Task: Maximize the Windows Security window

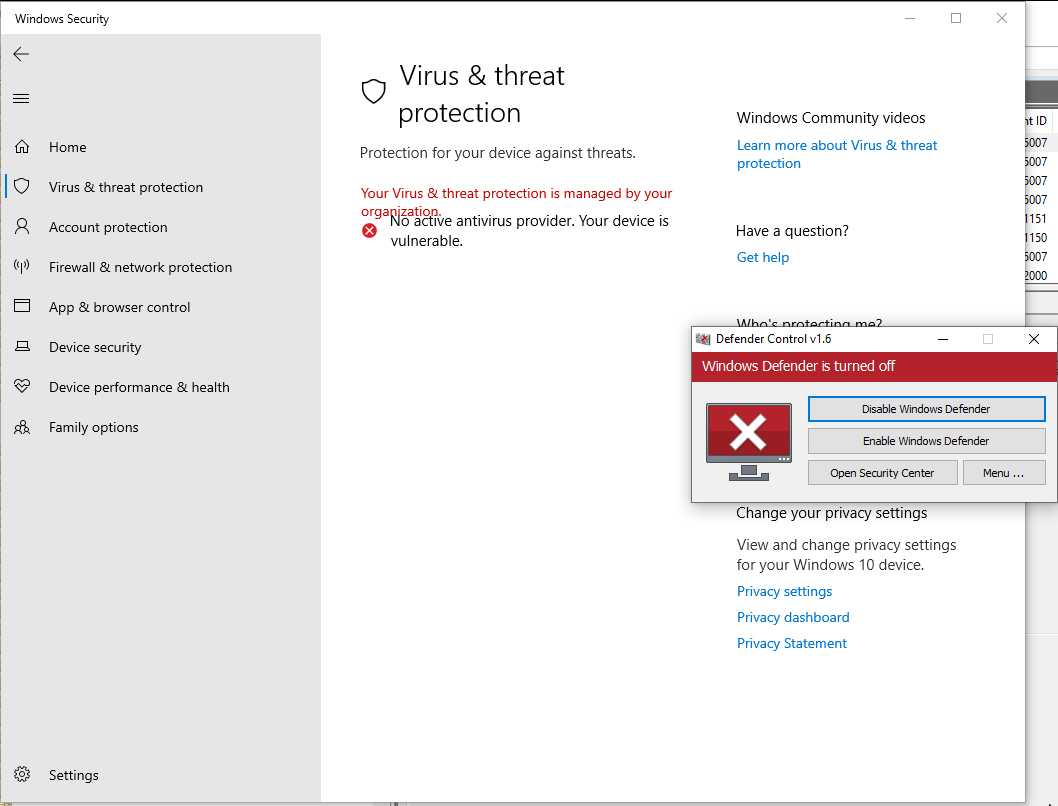Action: pos(955,18)
